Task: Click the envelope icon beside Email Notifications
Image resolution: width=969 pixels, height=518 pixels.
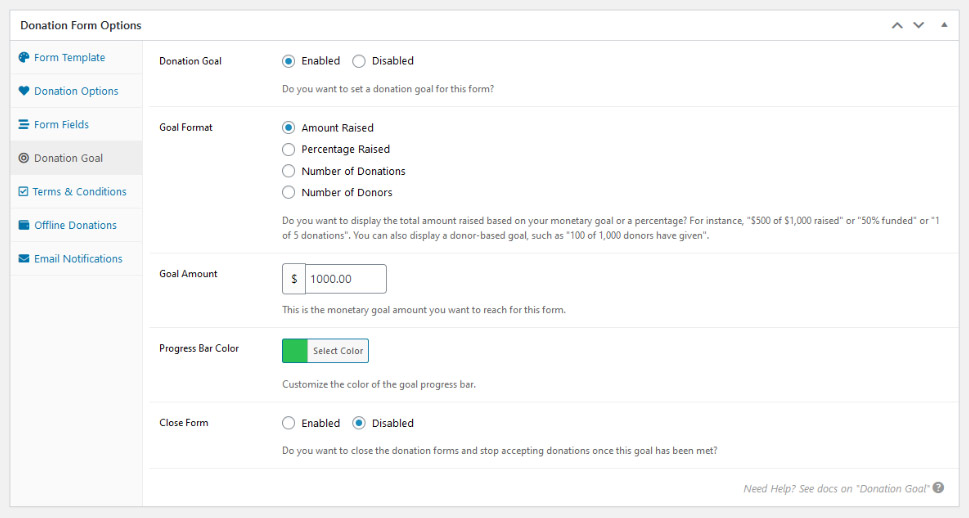Action: 24,259
